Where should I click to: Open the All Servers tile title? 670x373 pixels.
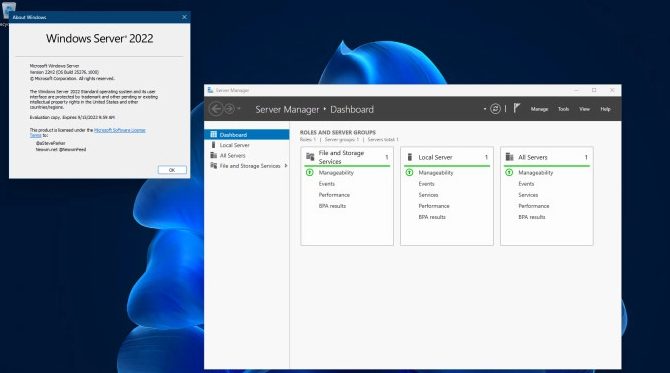(x=532, y=157)
